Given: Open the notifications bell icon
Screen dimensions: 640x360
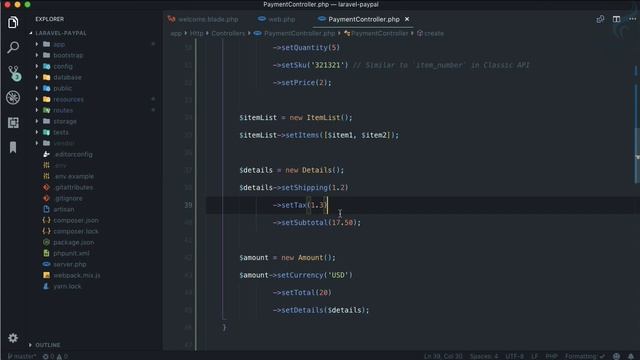Looking at the screenshot, I should [631, 356].
